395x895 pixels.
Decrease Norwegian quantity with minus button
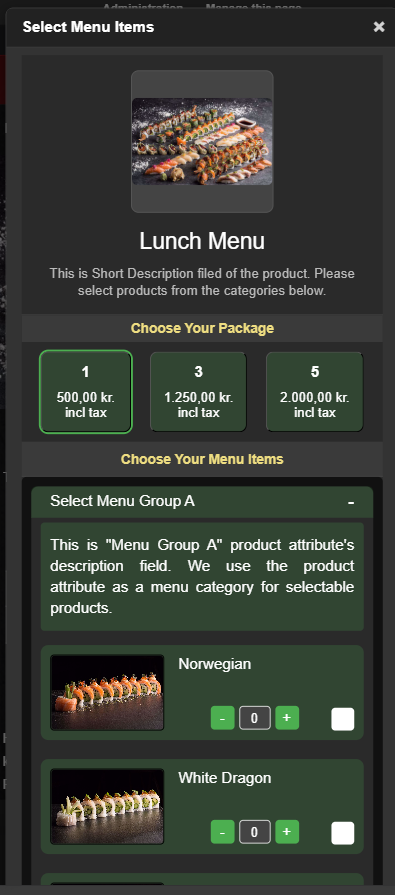point(223,717)
